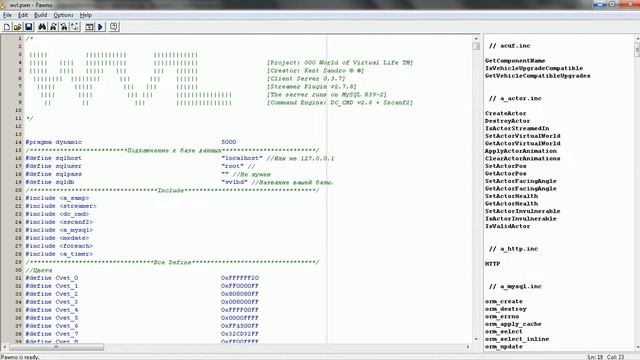This screenshot has height=360, width=640.
Task: Select IsActorStreamedIn in the function list
Action: 517,129
